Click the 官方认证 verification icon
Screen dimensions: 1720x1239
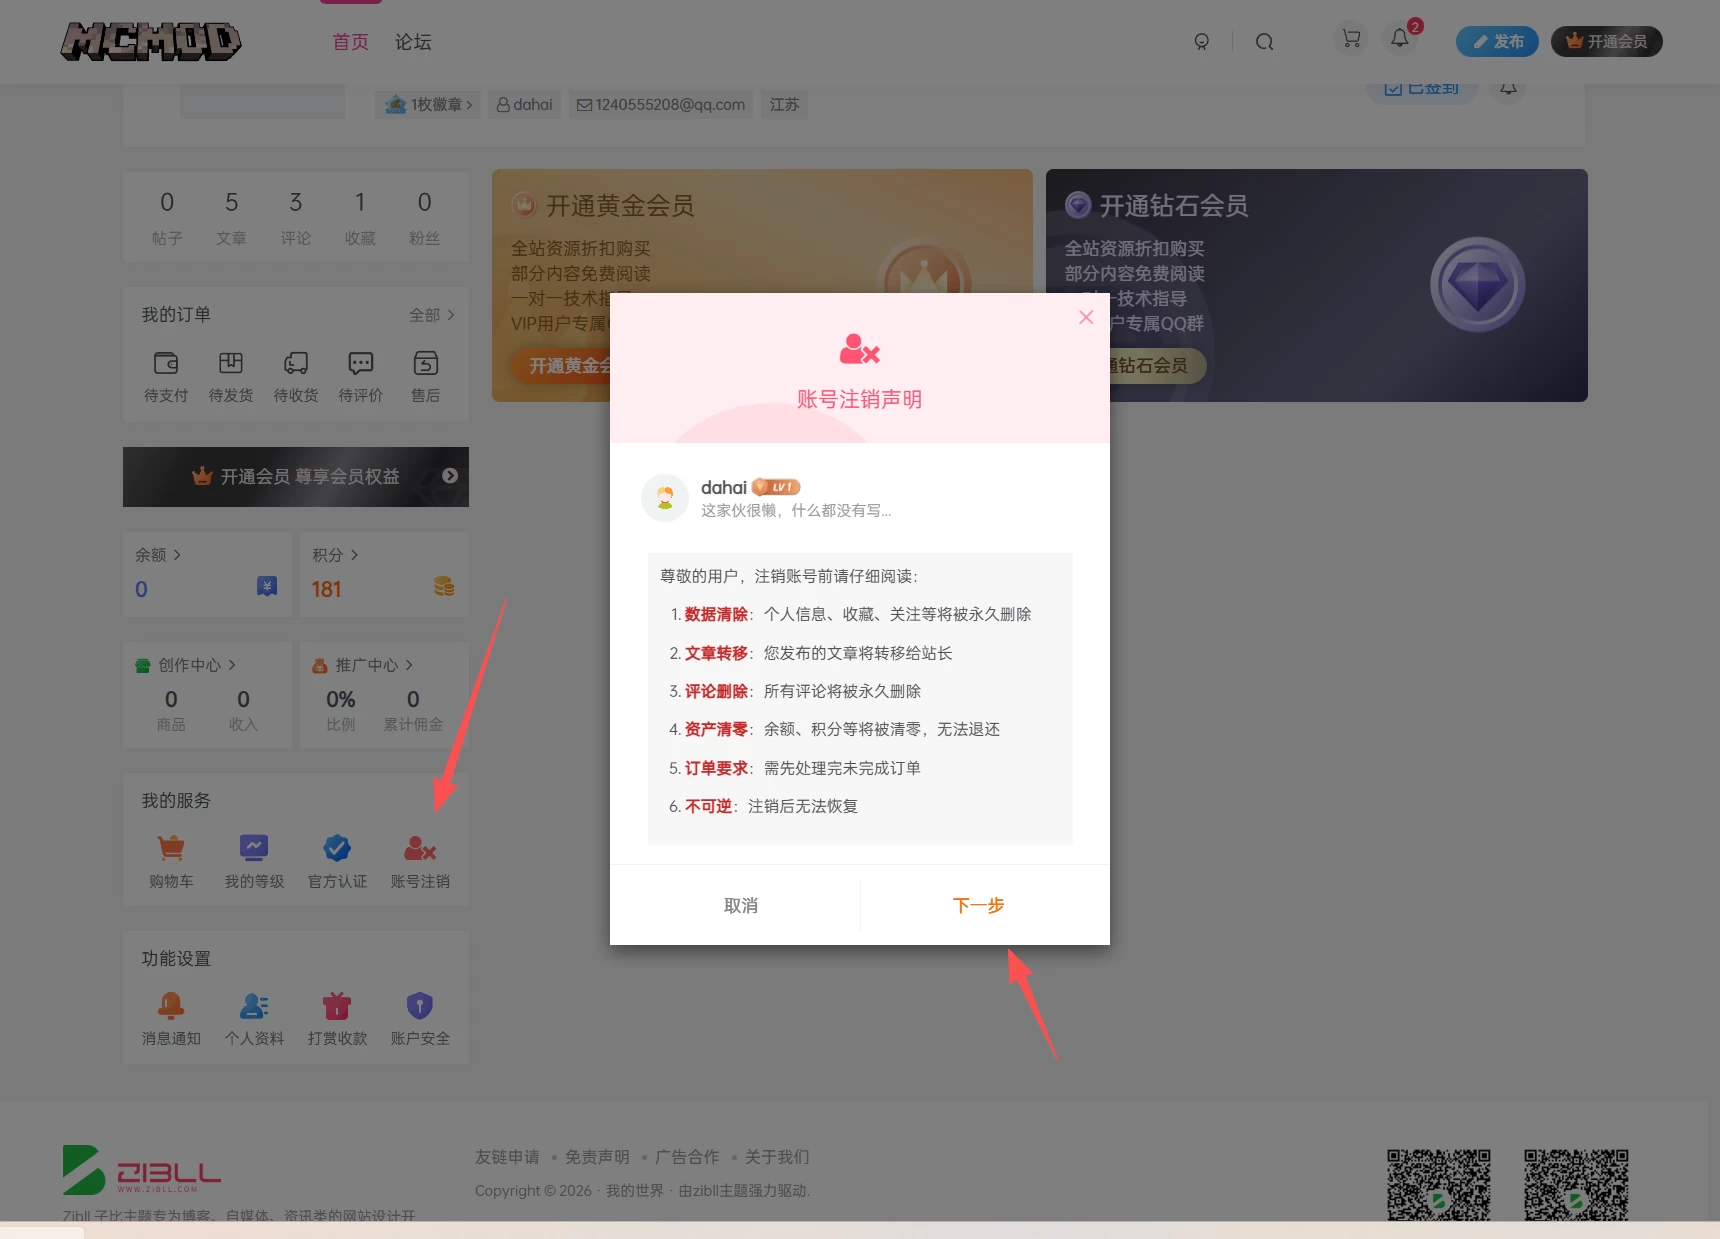coord(337,858)
